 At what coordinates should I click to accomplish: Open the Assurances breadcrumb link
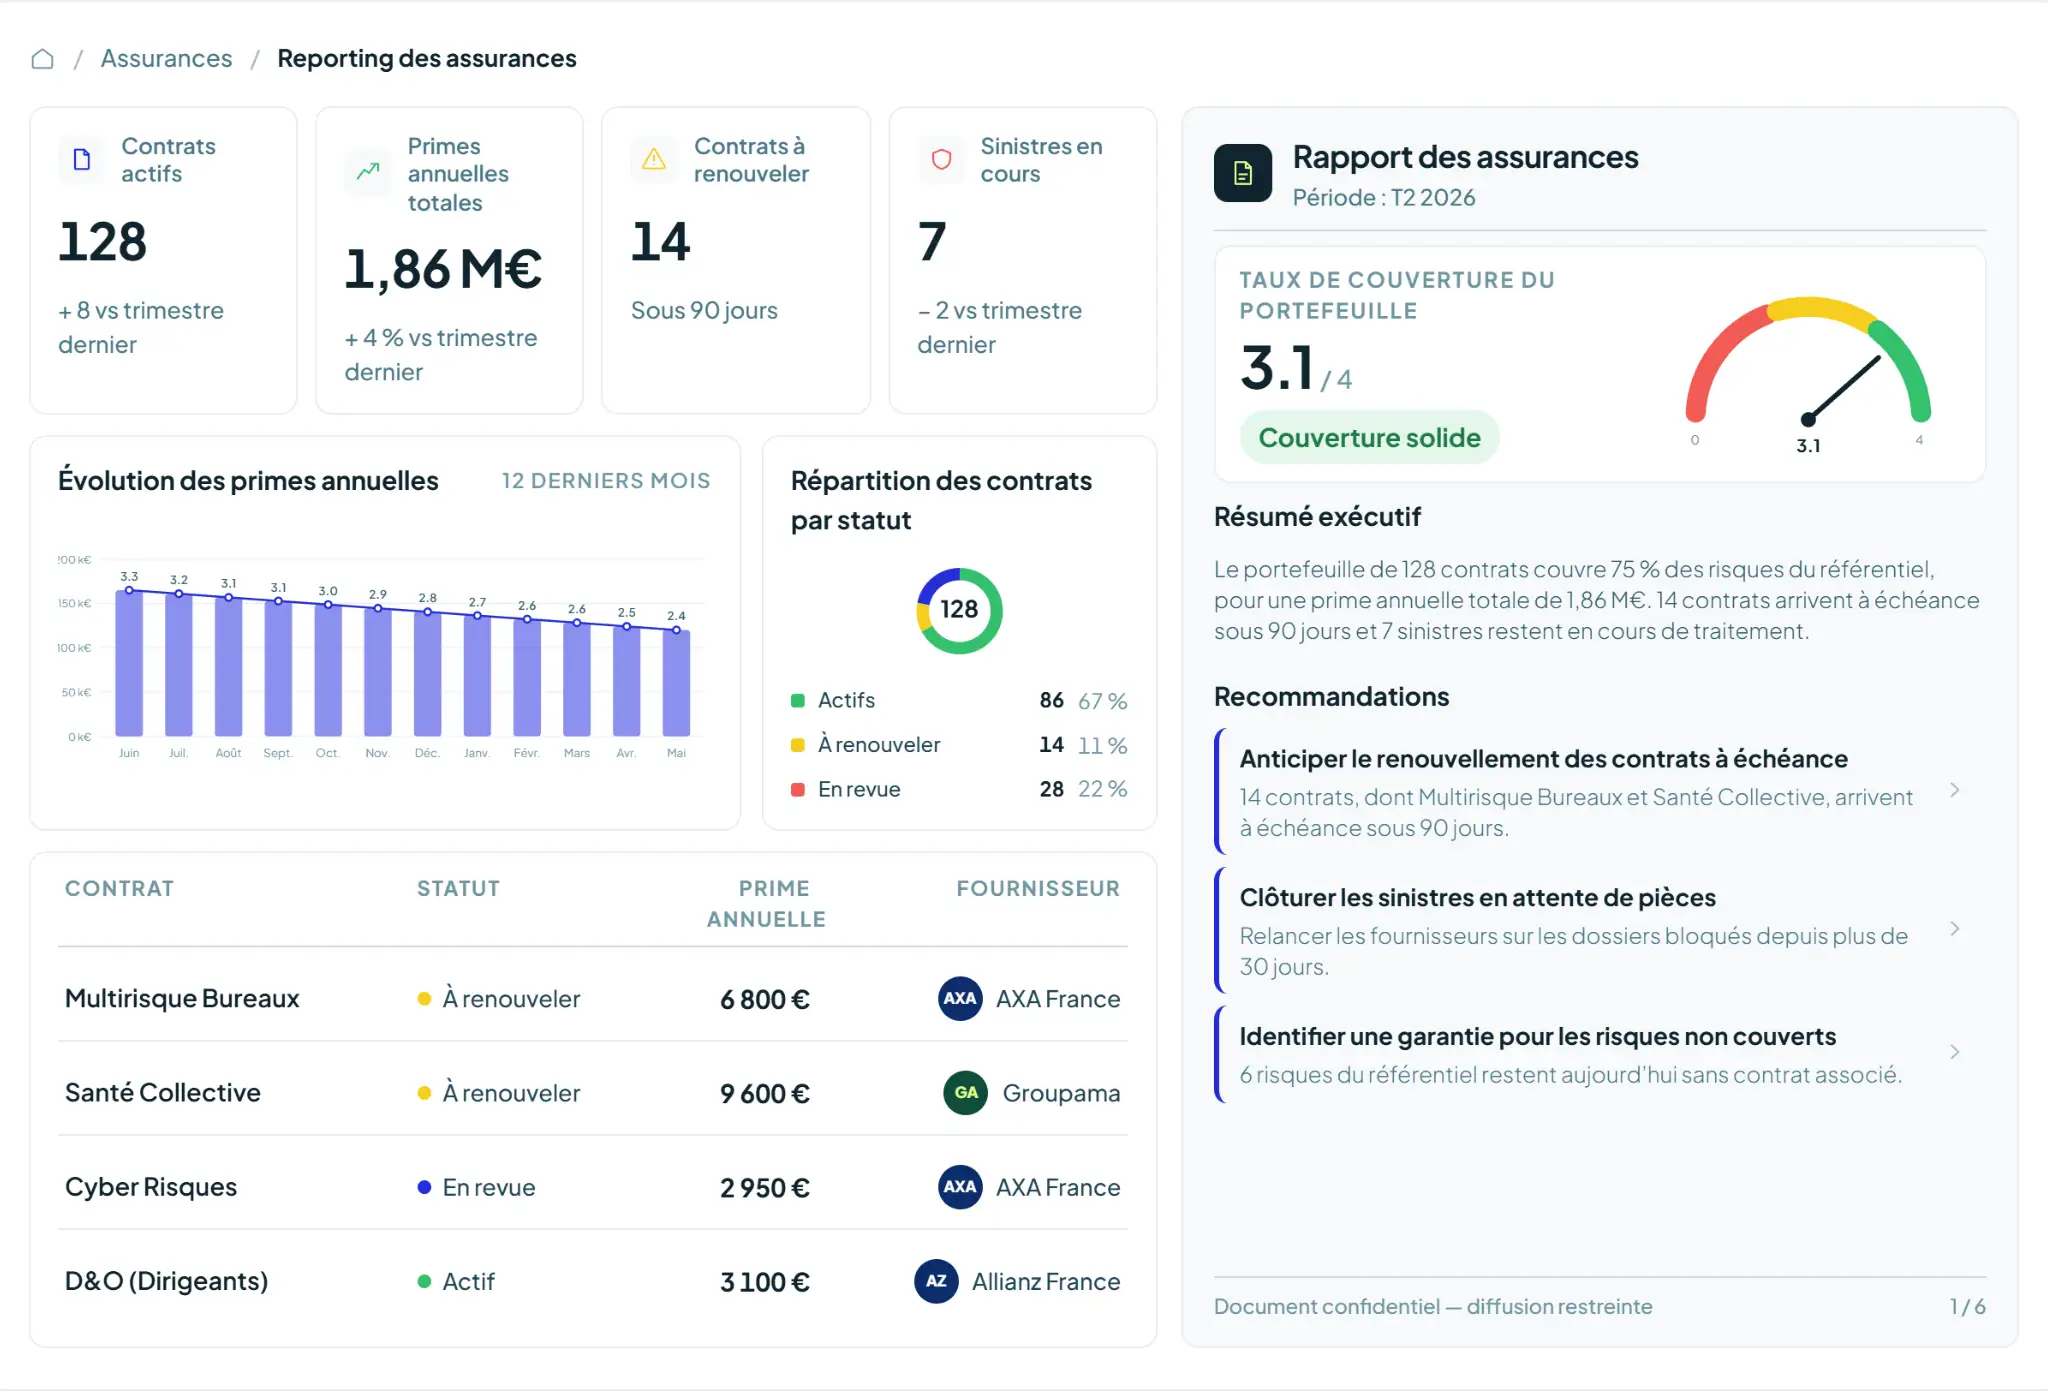pyautogui.click(x=166, y=59)
